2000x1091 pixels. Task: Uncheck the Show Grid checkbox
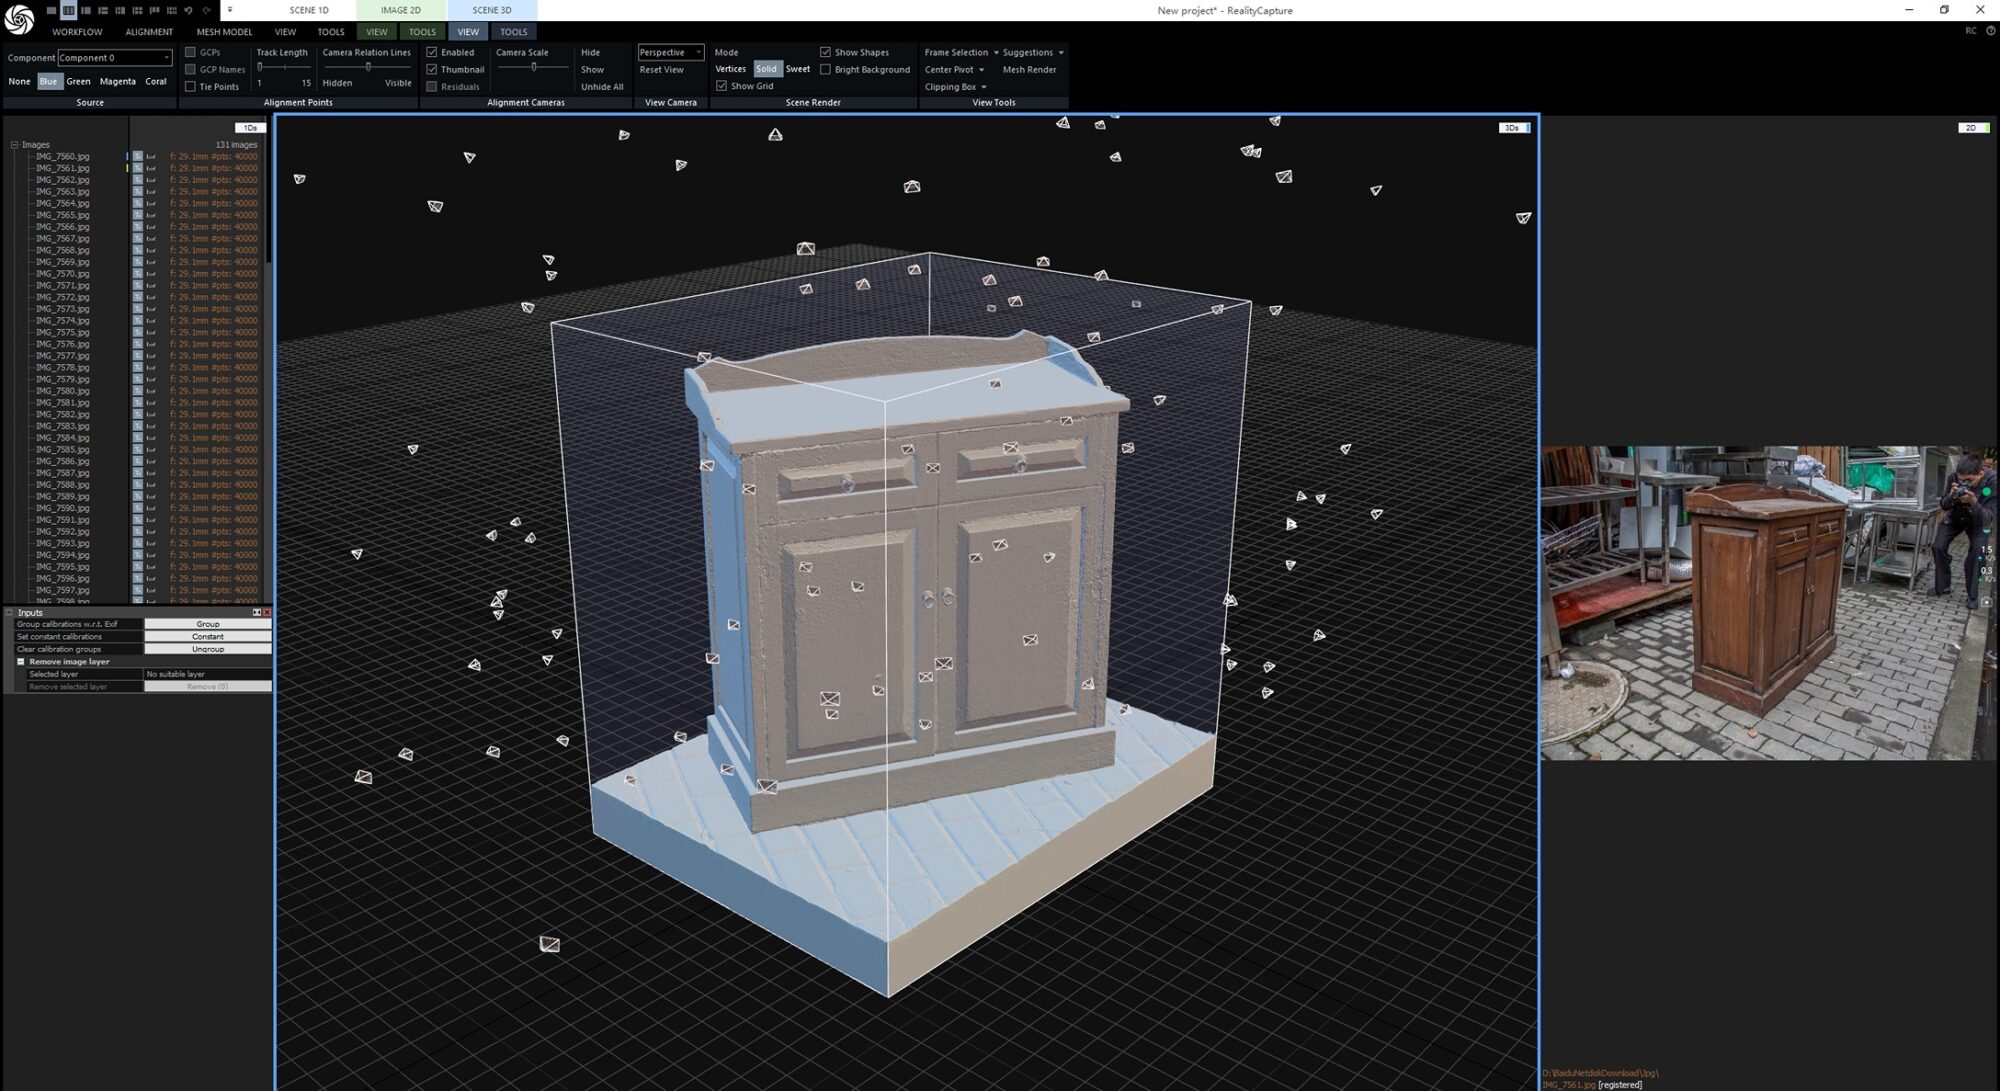point(722,86)
